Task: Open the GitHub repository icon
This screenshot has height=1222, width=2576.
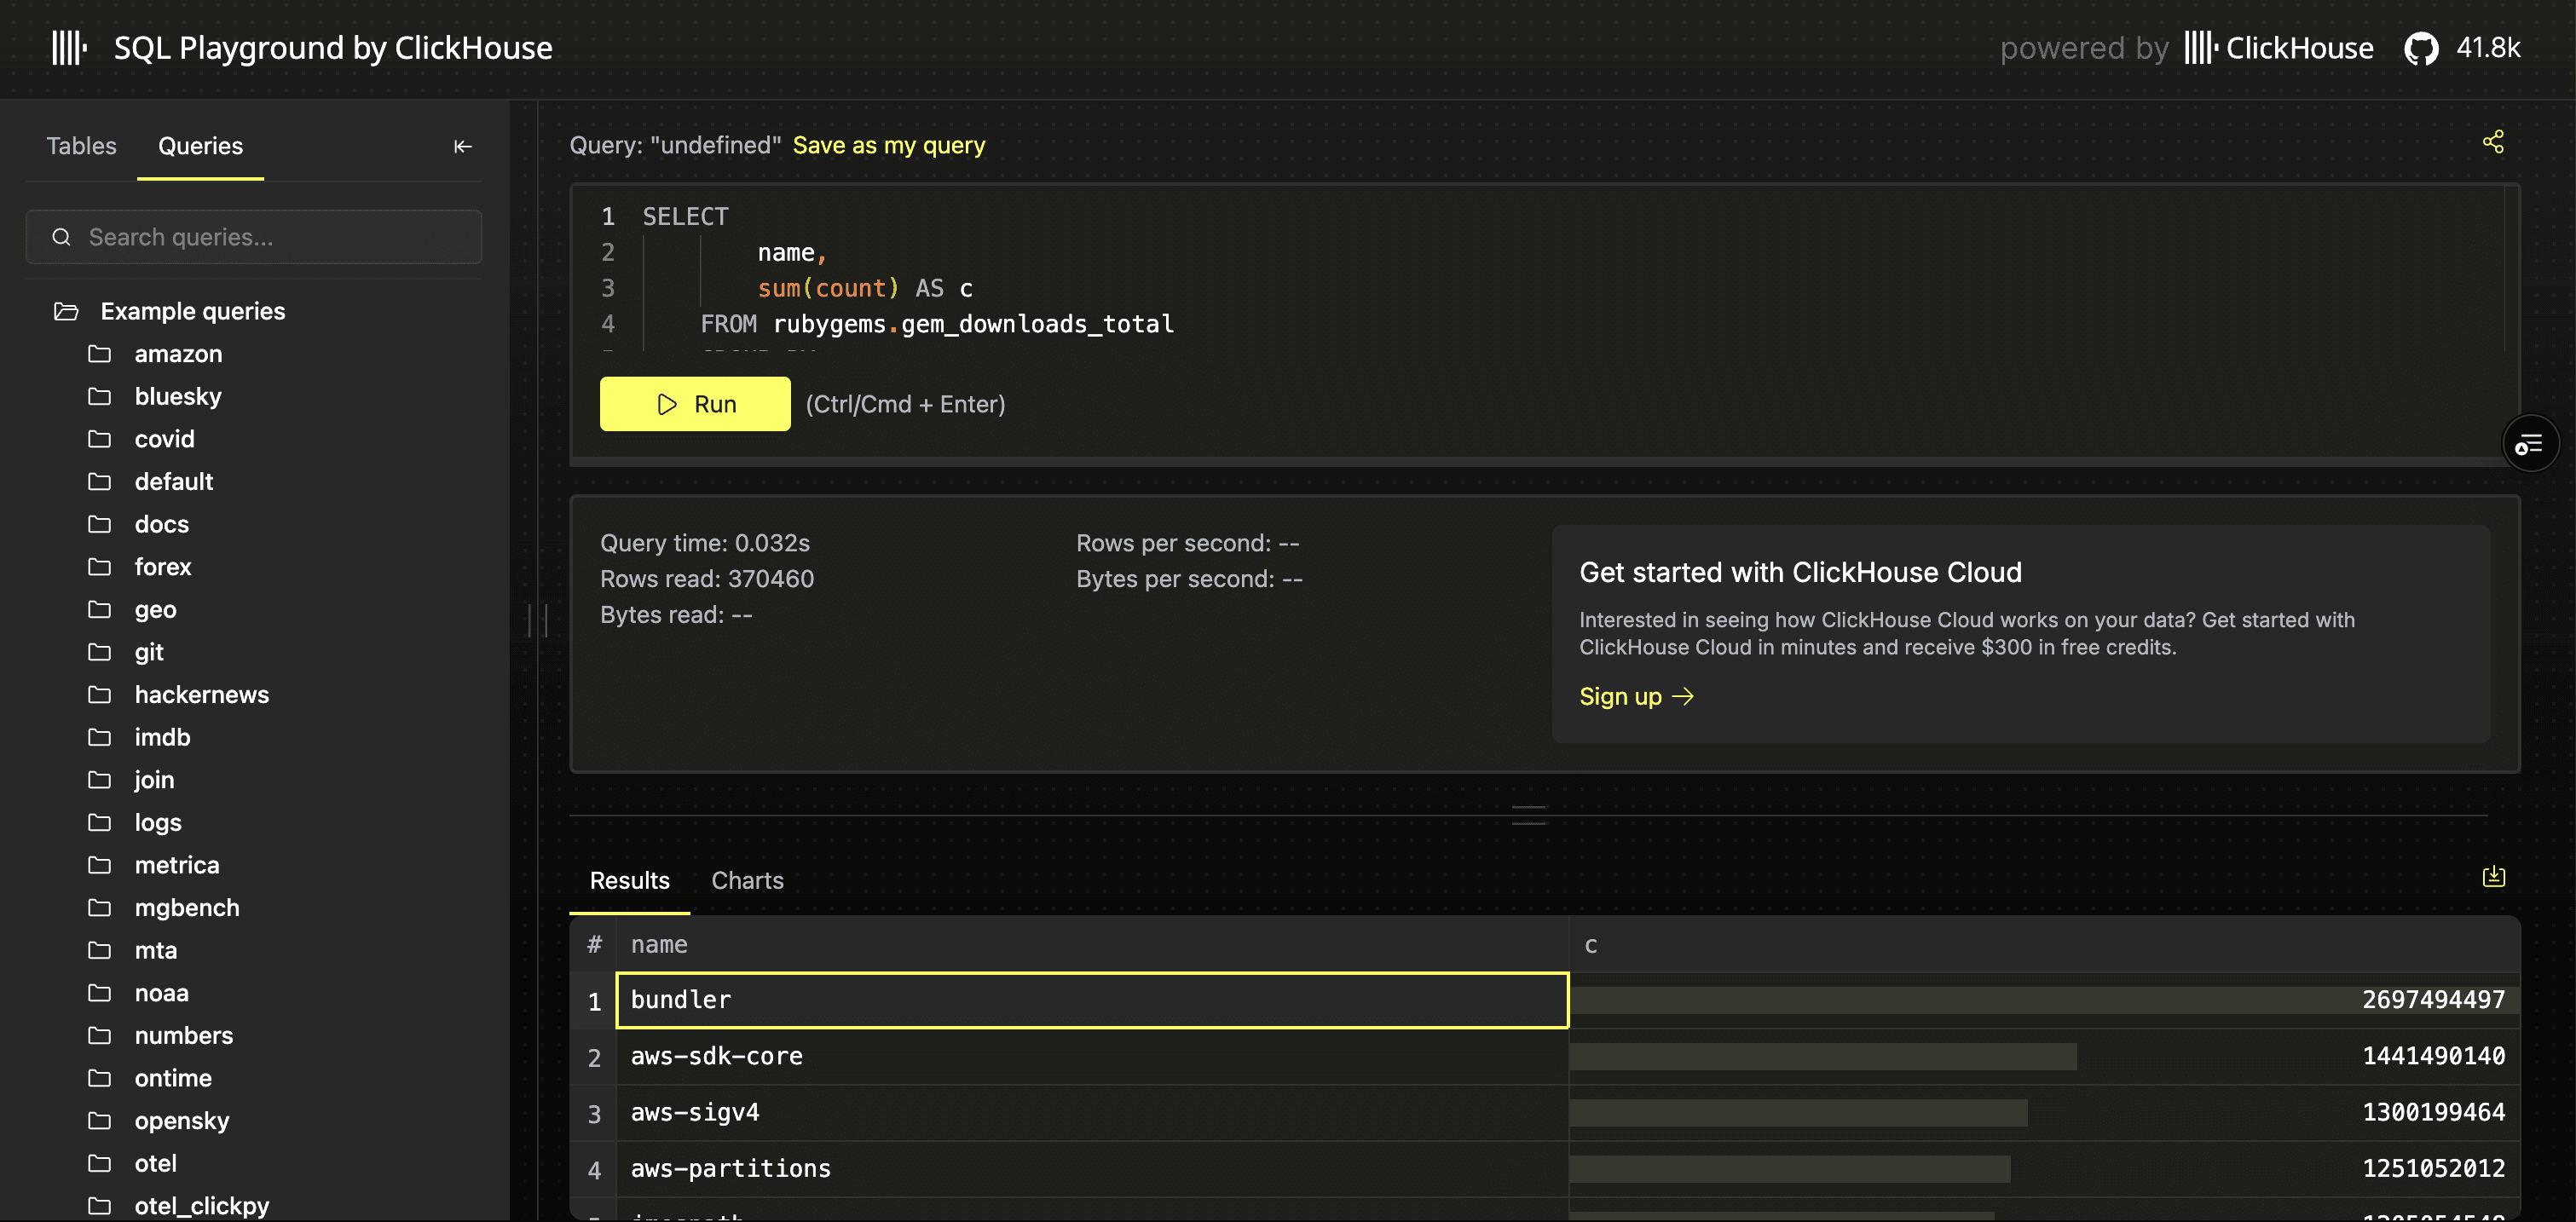Action: (x=2421, y=48)
